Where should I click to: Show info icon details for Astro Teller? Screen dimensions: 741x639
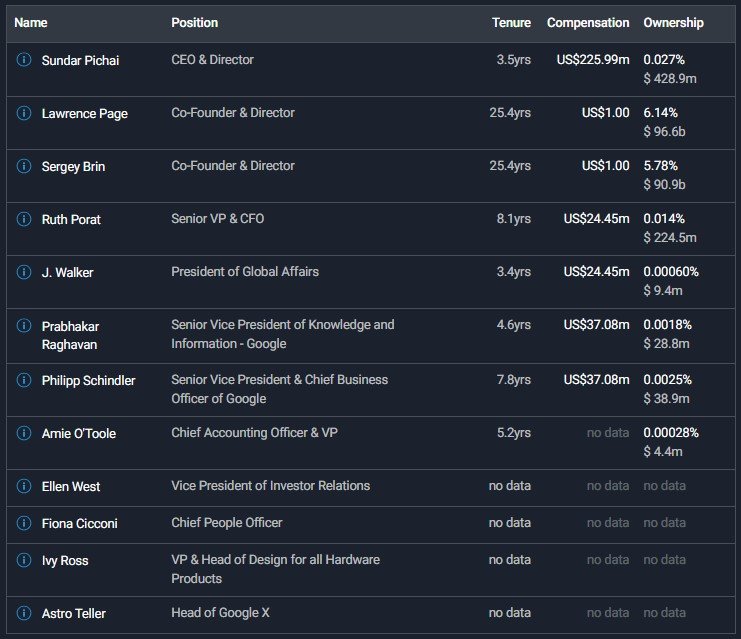coord(24,613)
